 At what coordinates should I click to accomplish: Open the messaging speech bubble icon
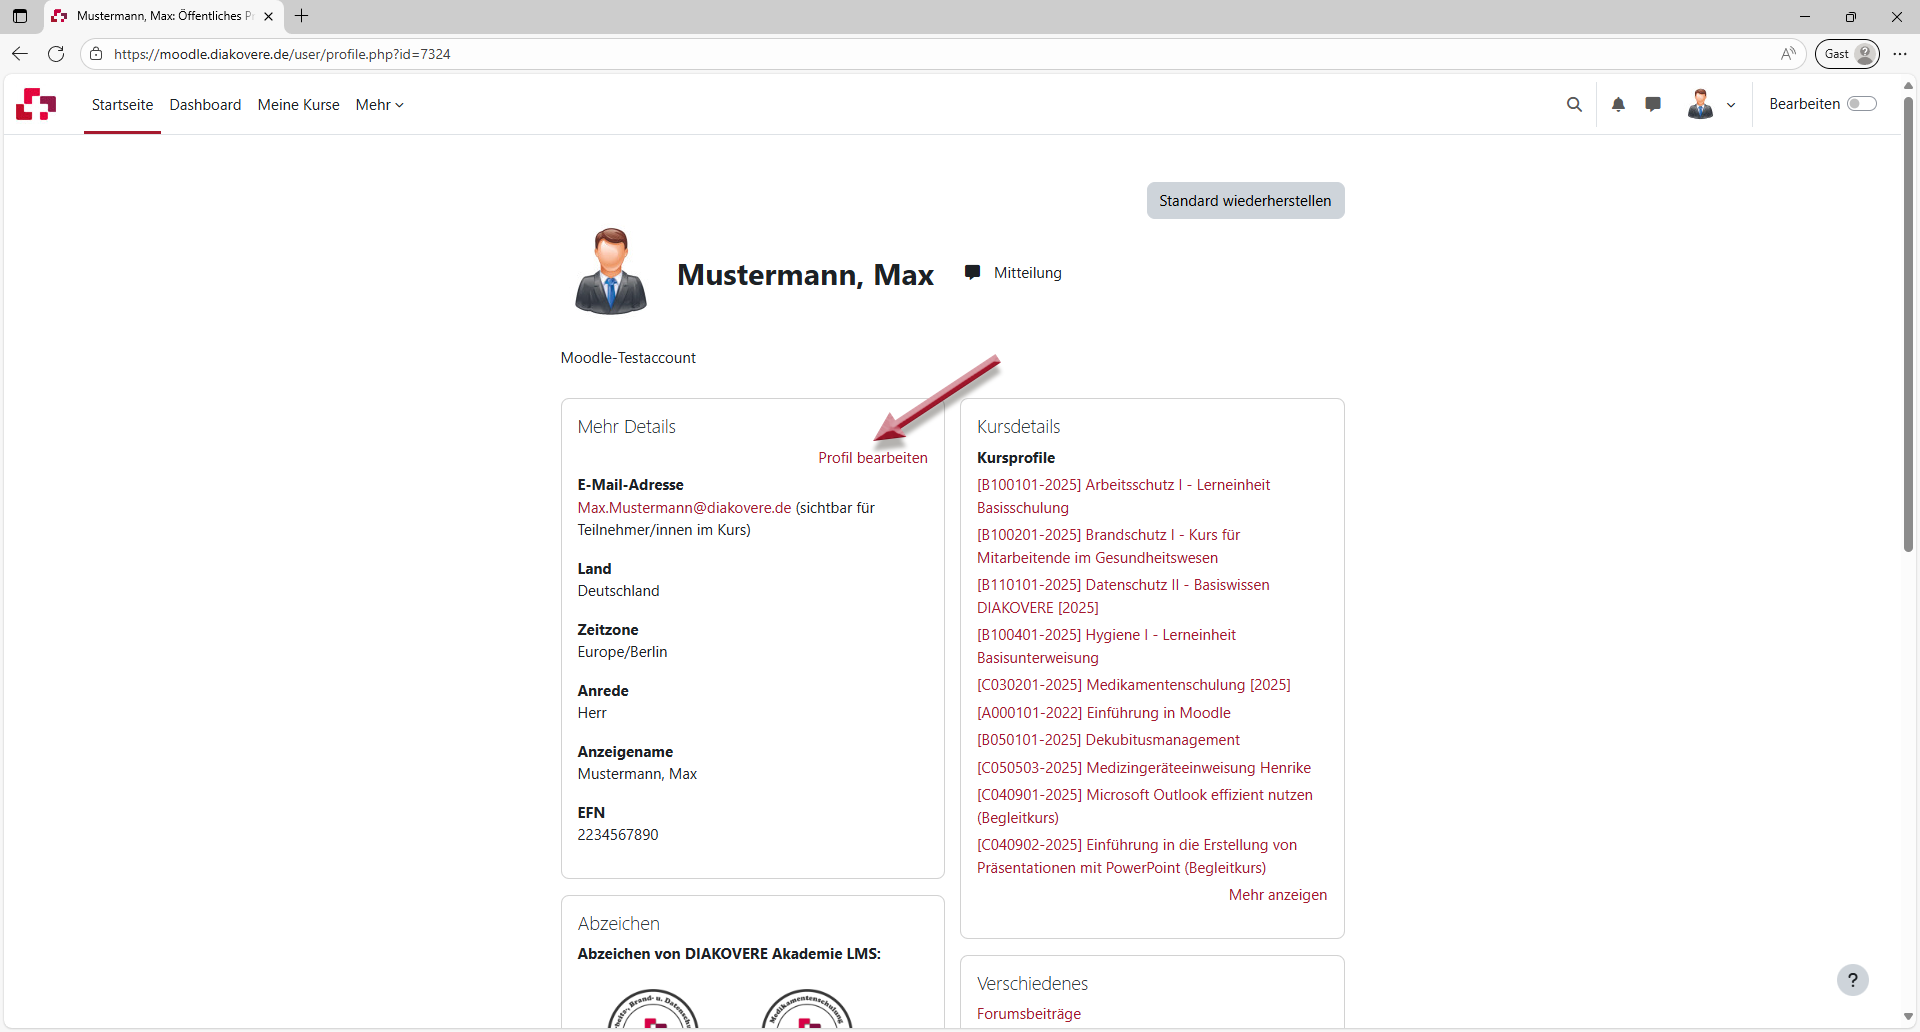click(x=1653, y=104)
